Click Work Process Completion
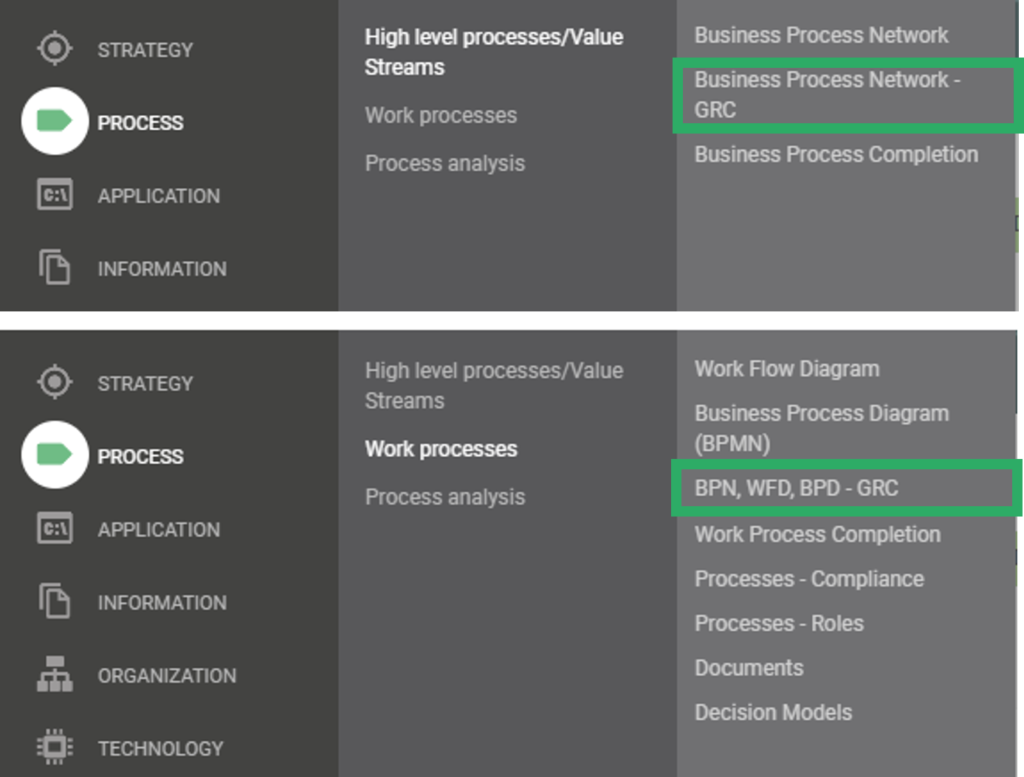 (817, 534)
